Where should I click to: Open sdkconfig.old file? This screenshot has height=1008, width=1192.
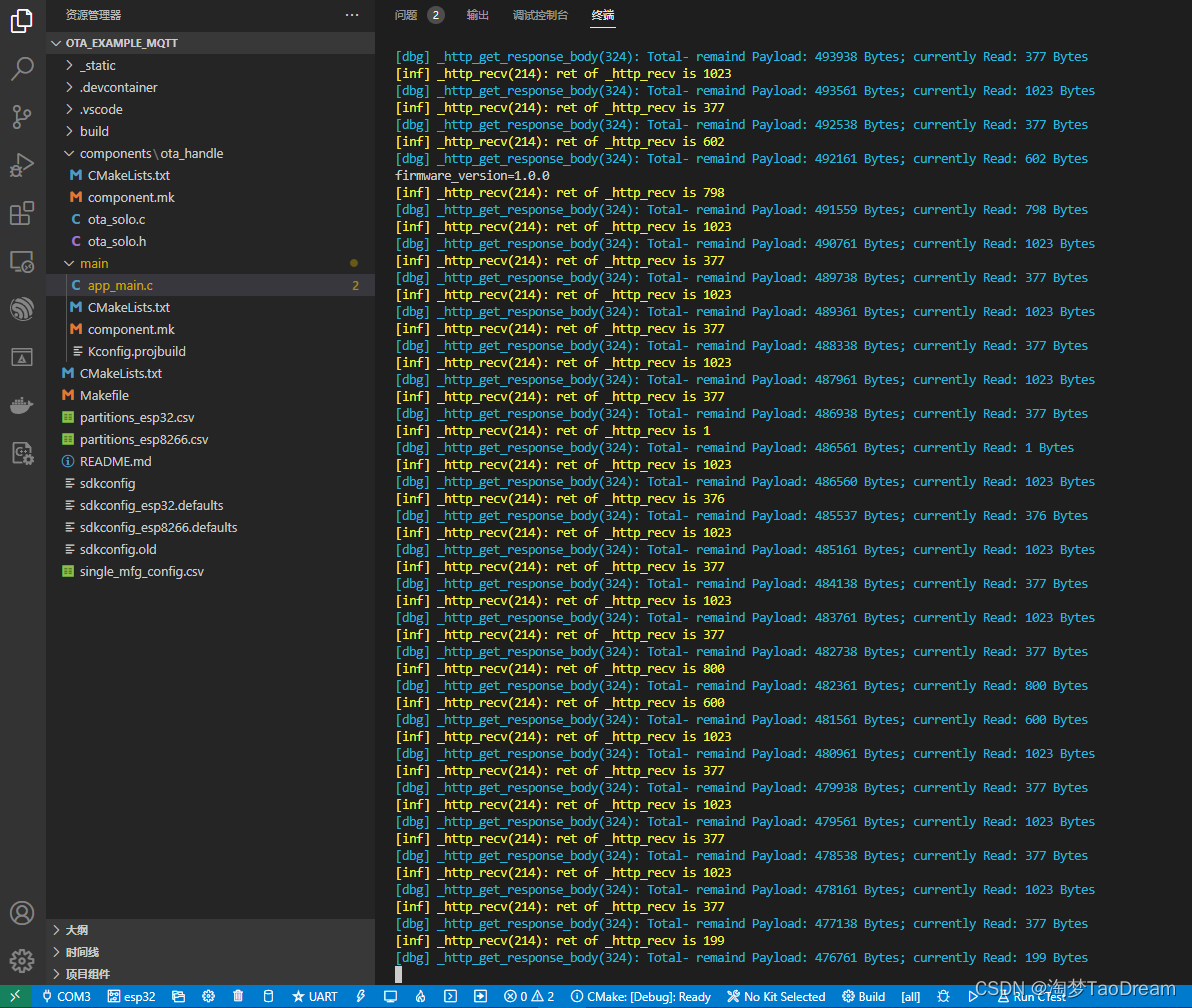coord(211,550)
